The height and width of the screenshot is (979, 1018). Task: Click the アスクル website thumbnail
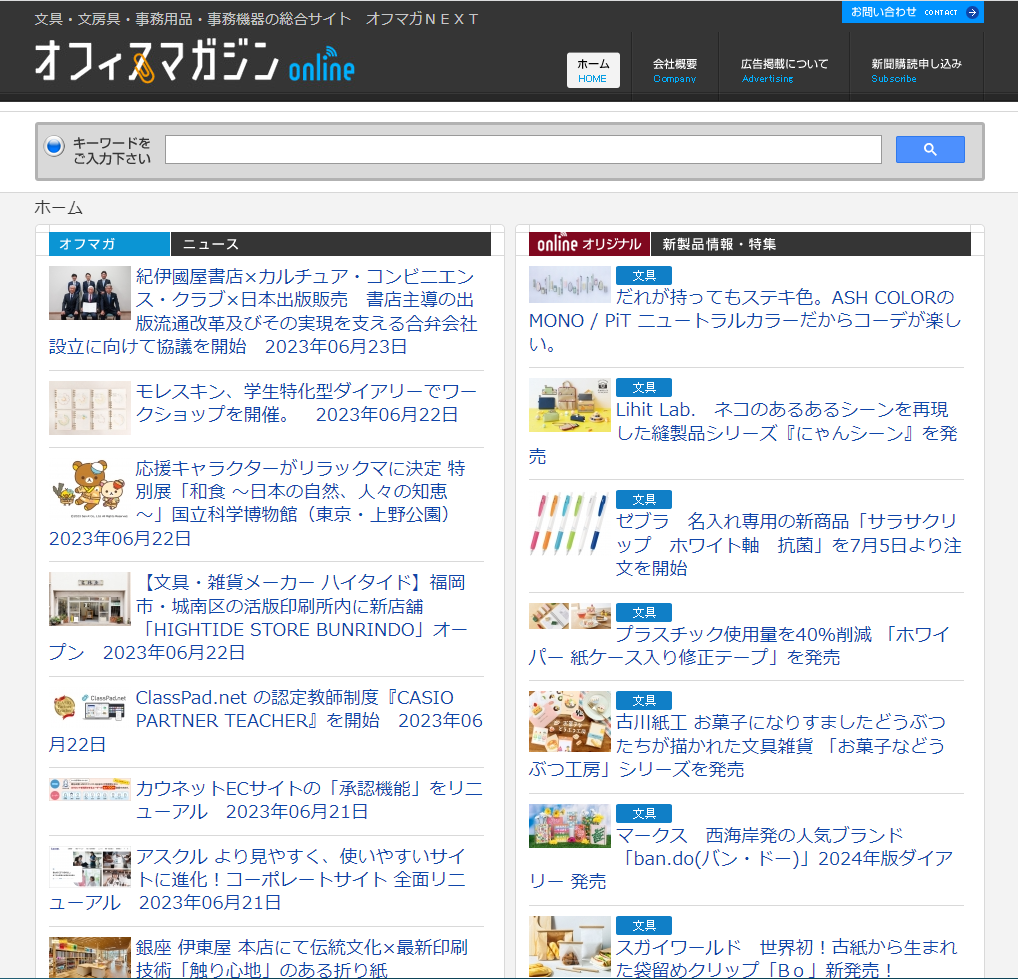tap(90, 867)
